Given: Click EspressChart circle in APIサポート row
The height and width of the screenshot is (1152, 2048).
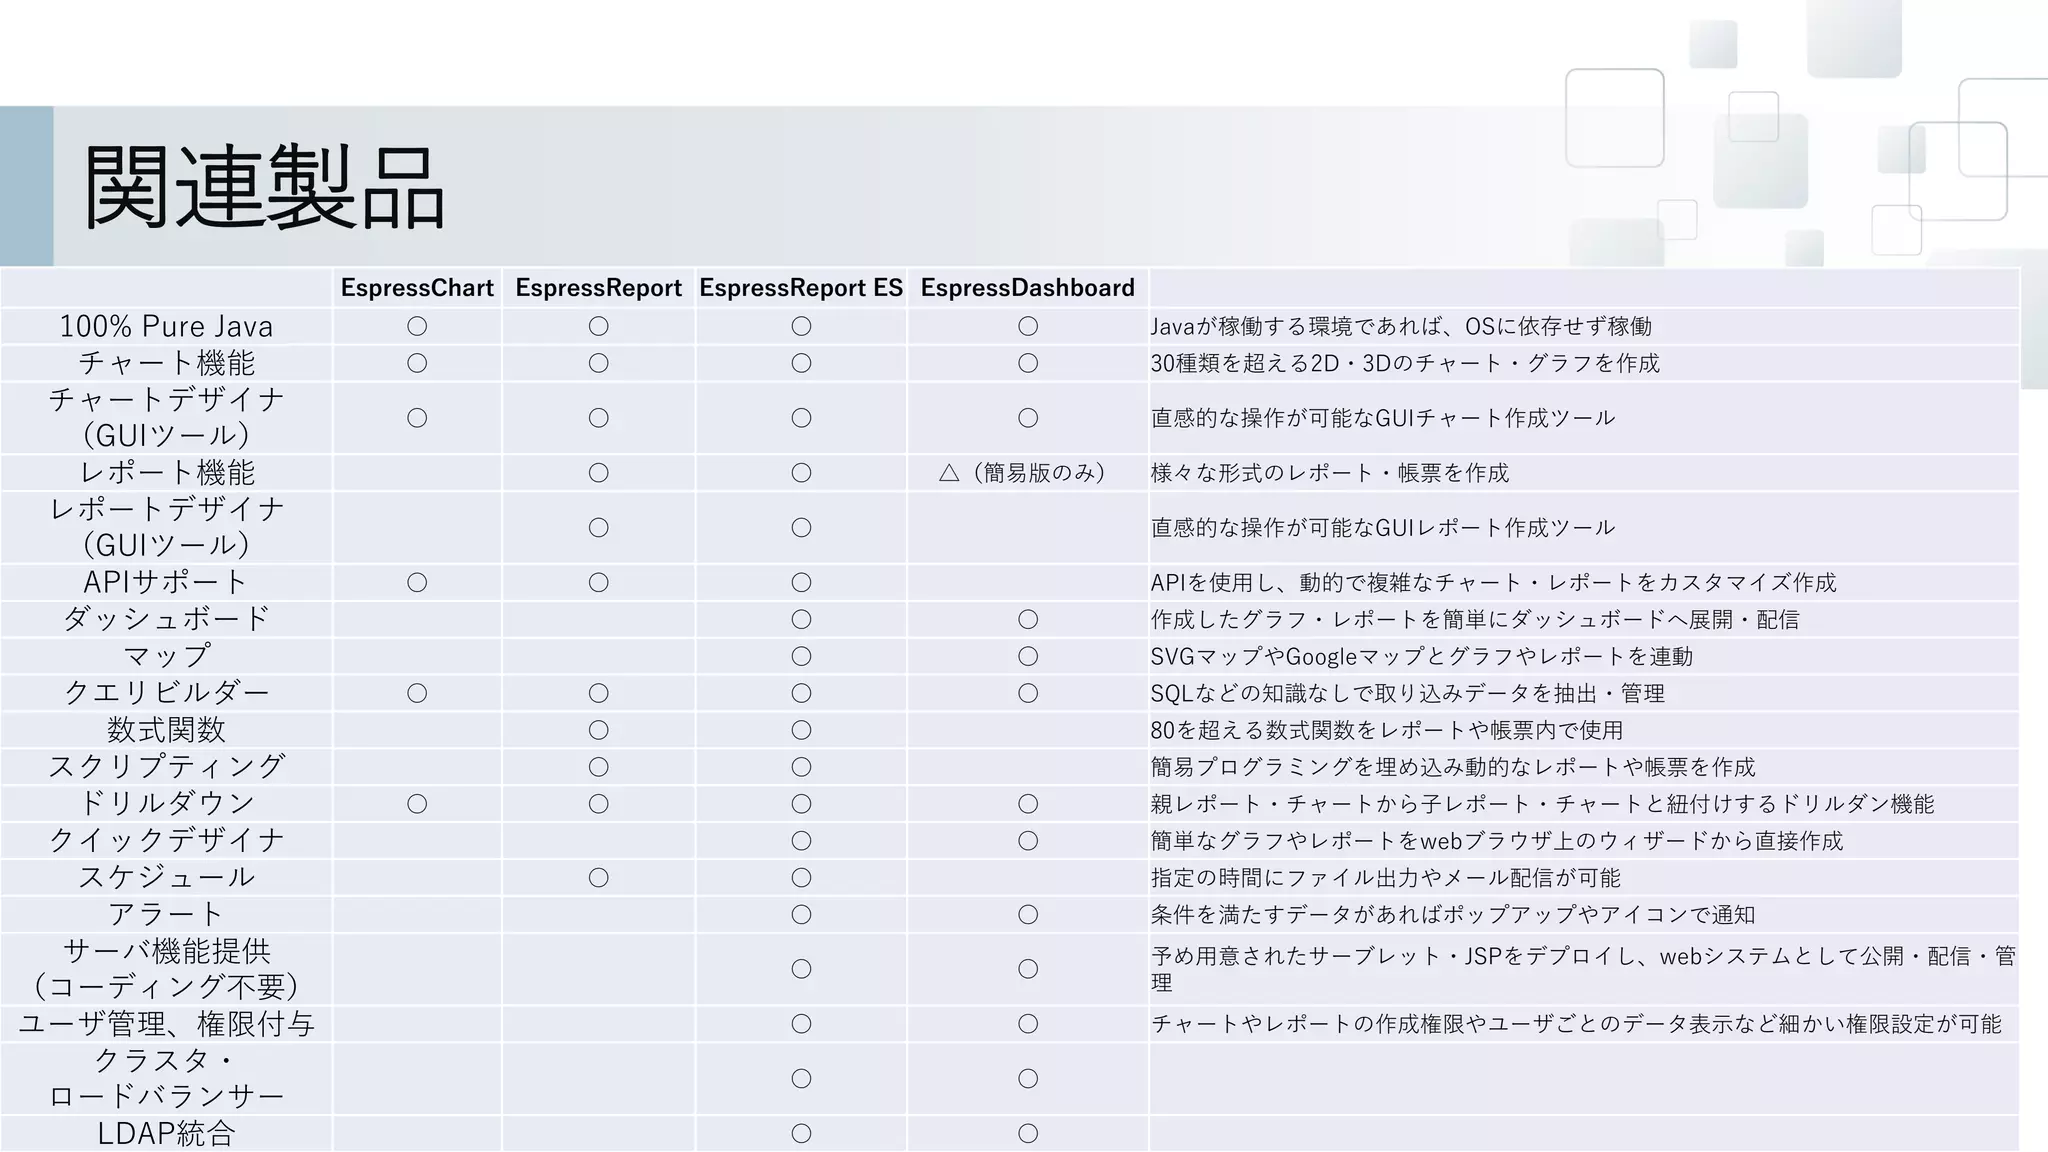Looking at the screenshot, I should (417, 582).
